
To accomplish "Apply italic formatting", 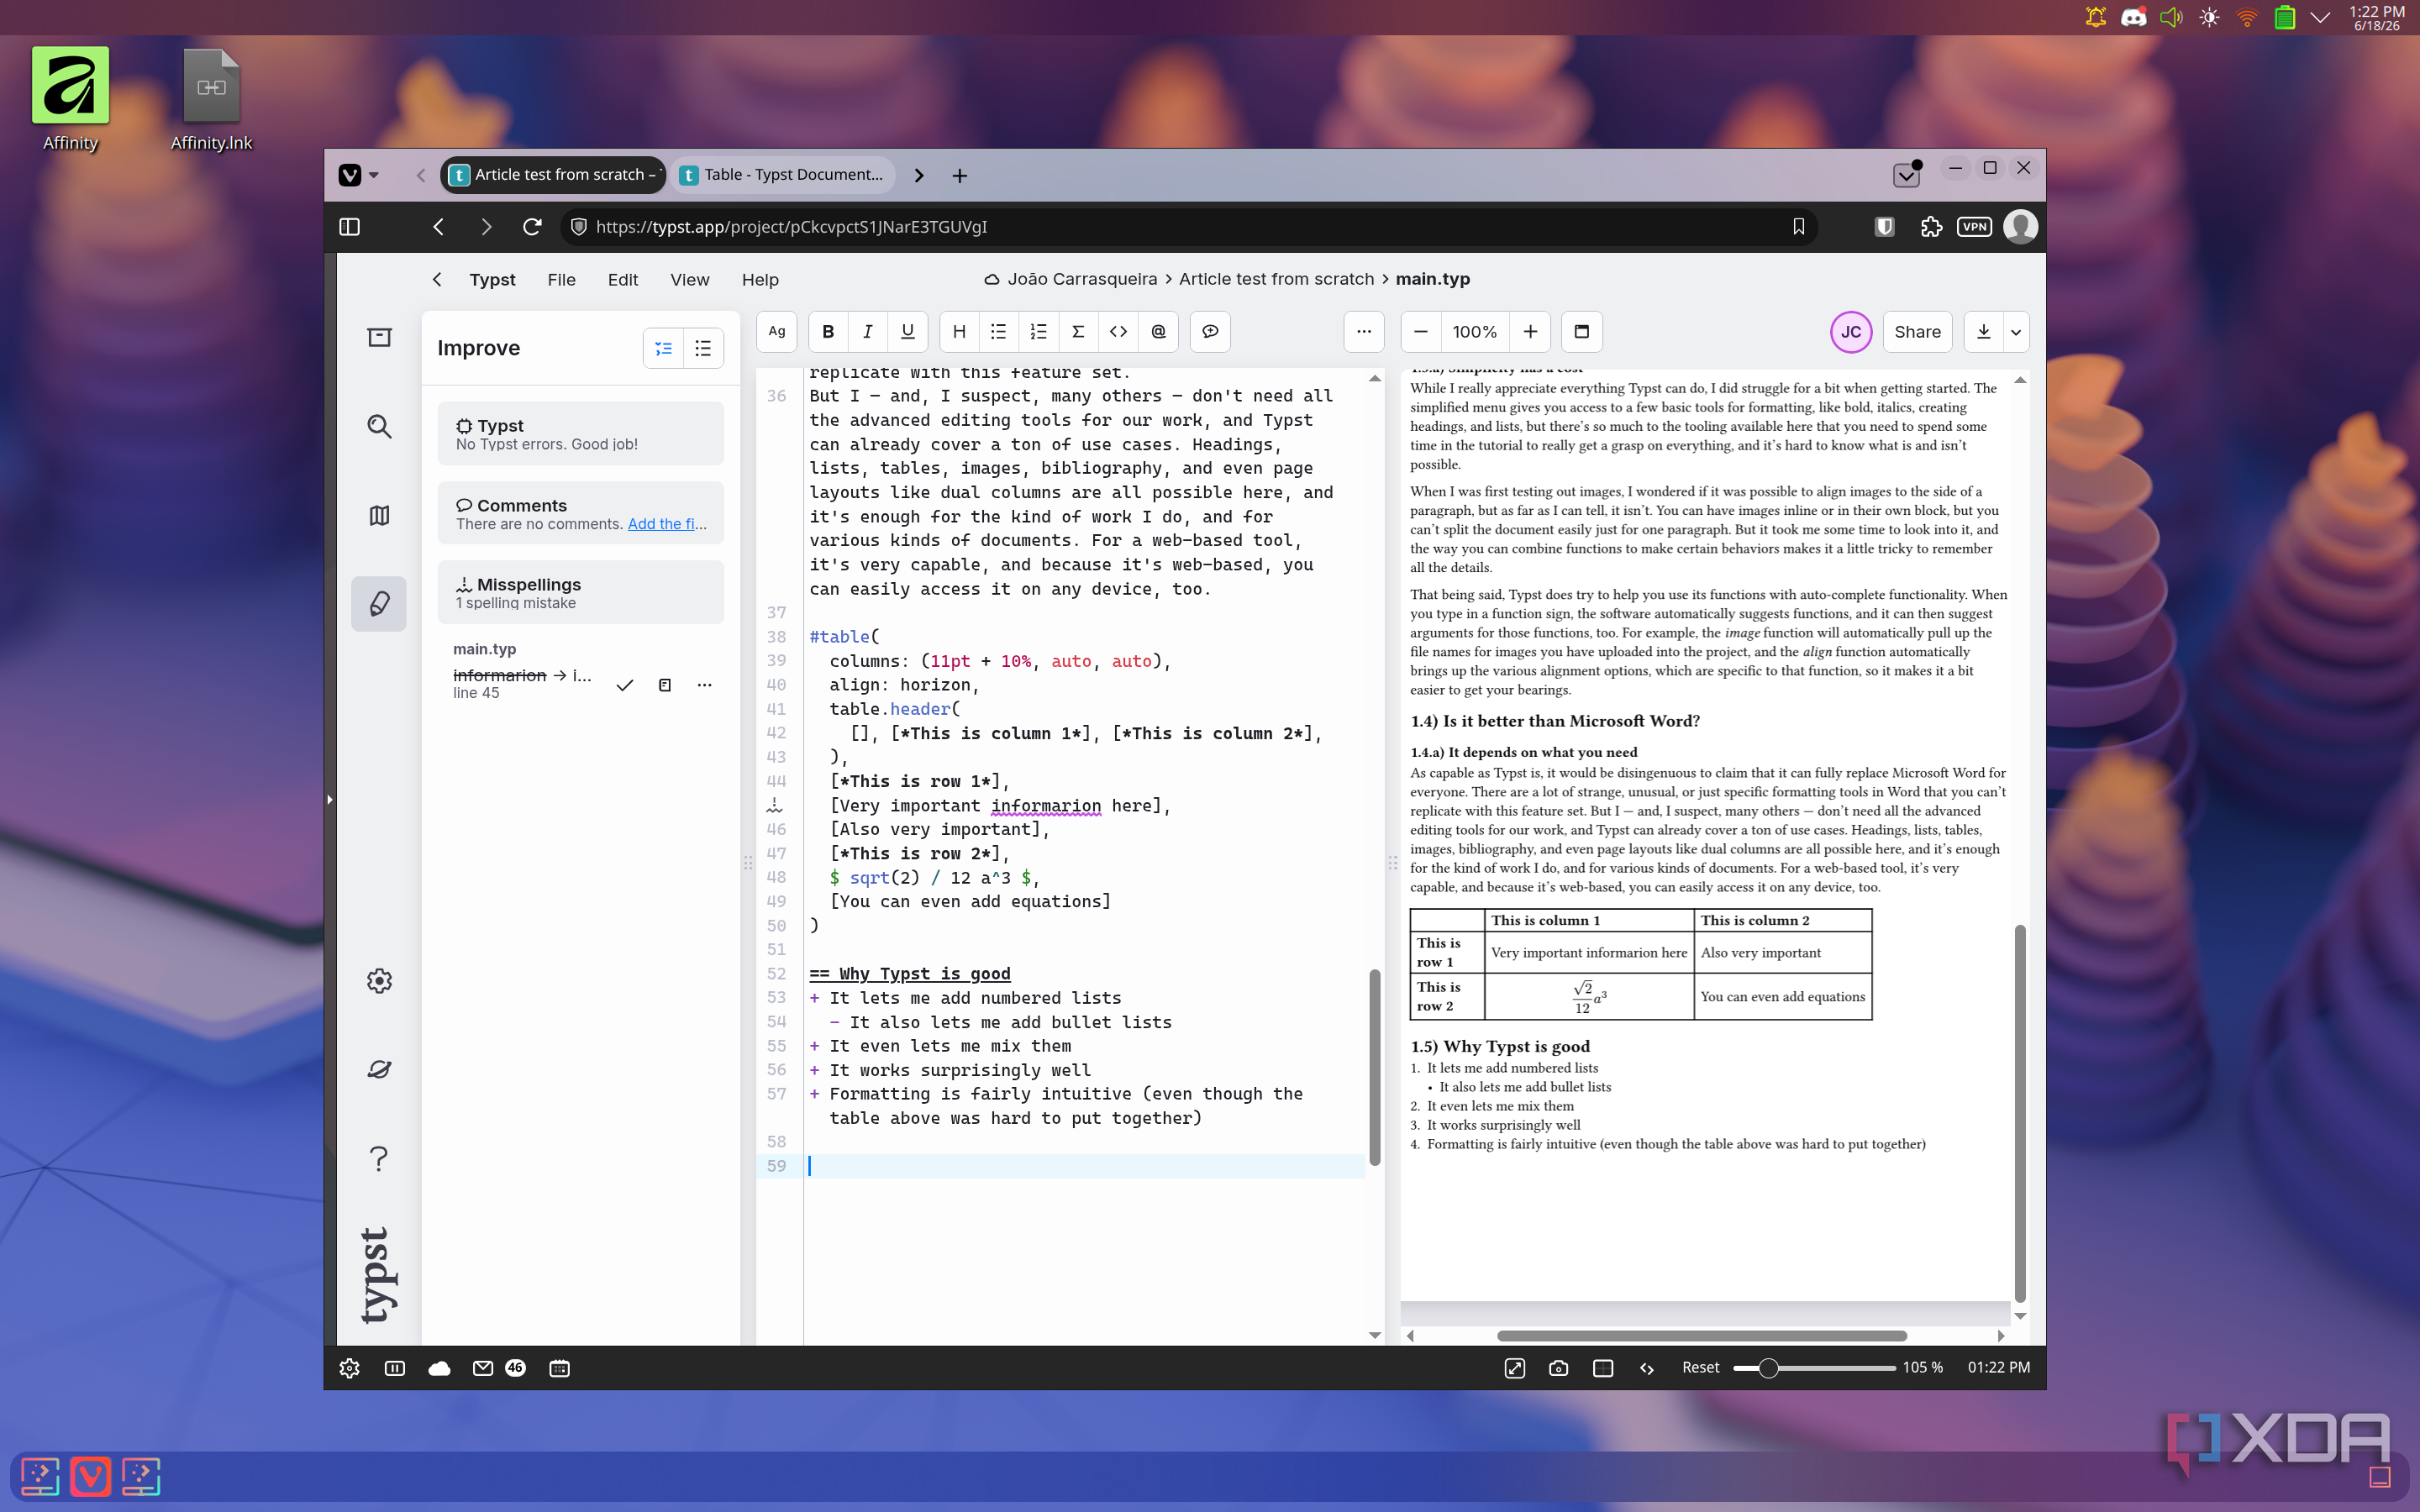I will [867, 332].
